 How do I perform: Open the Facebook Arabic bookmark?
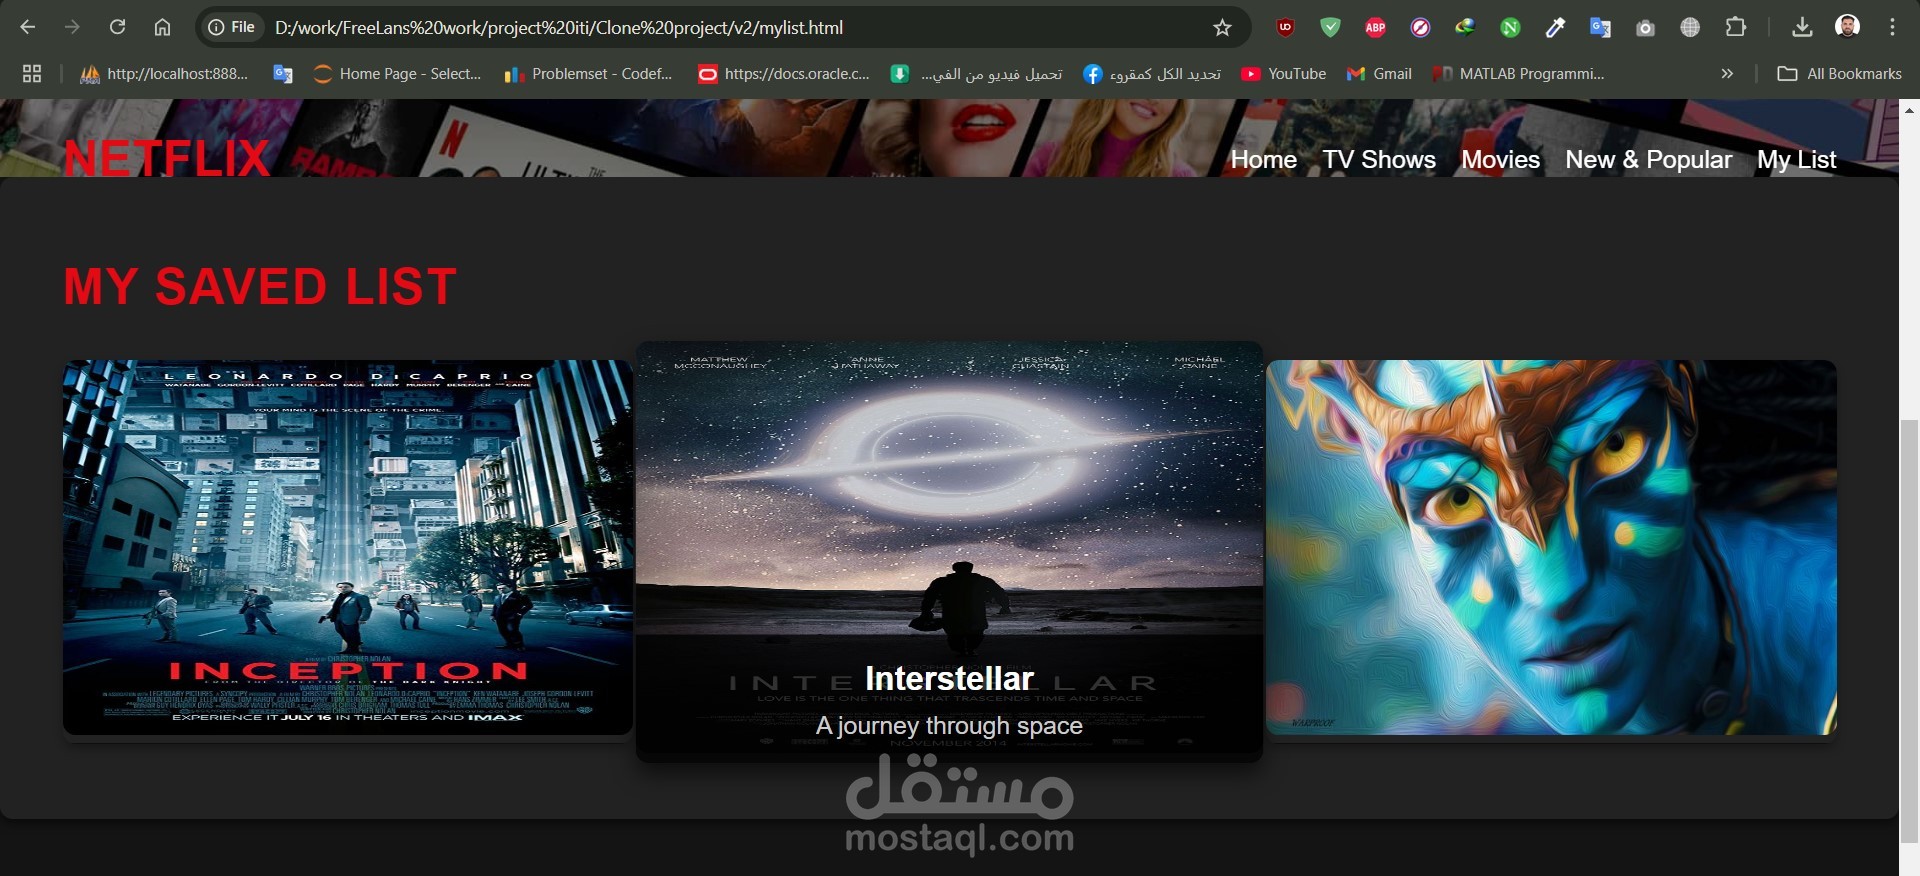pyautogui.click(x=1152, y=73)
